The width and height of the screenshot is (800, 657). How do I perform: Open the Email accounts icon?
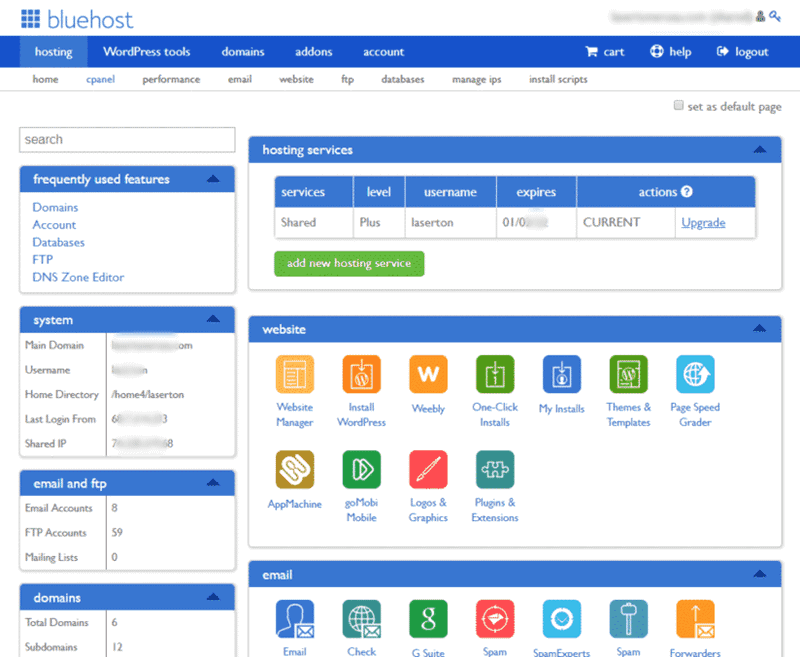point(294,619)
